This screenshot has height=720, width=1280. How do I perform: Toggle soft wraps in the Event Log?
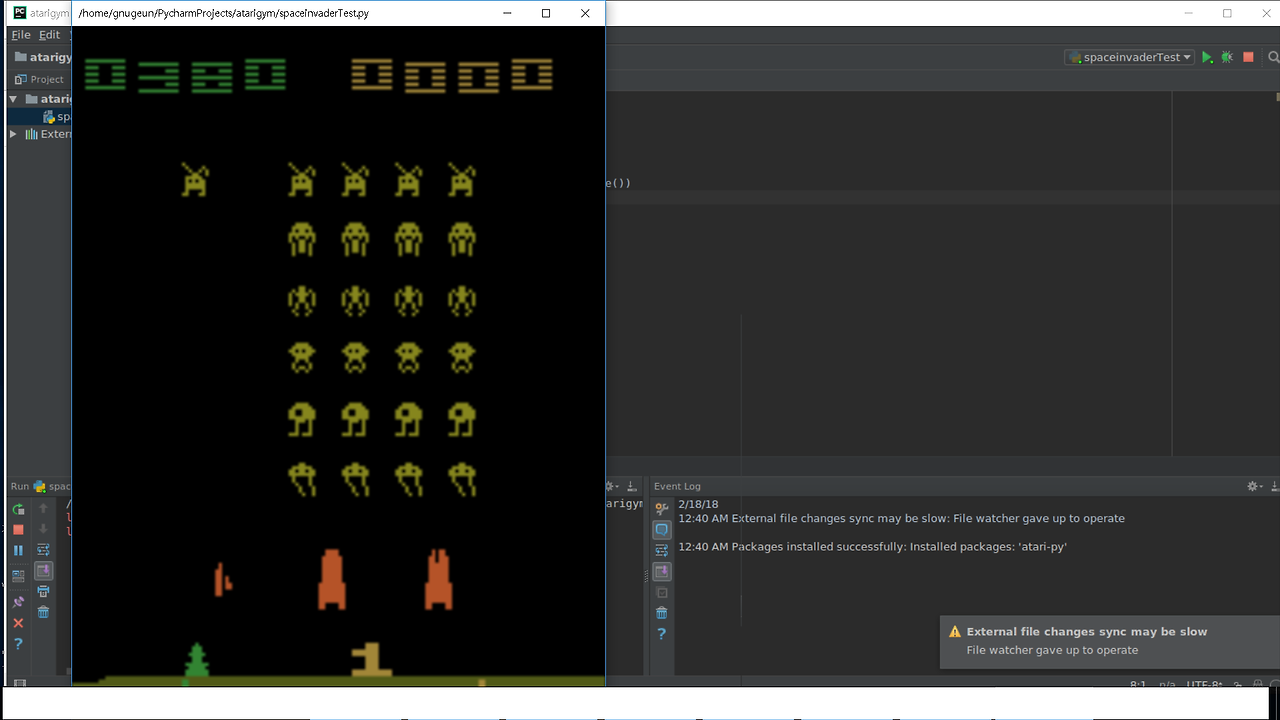pyautogui.click(x=661, y=551)
